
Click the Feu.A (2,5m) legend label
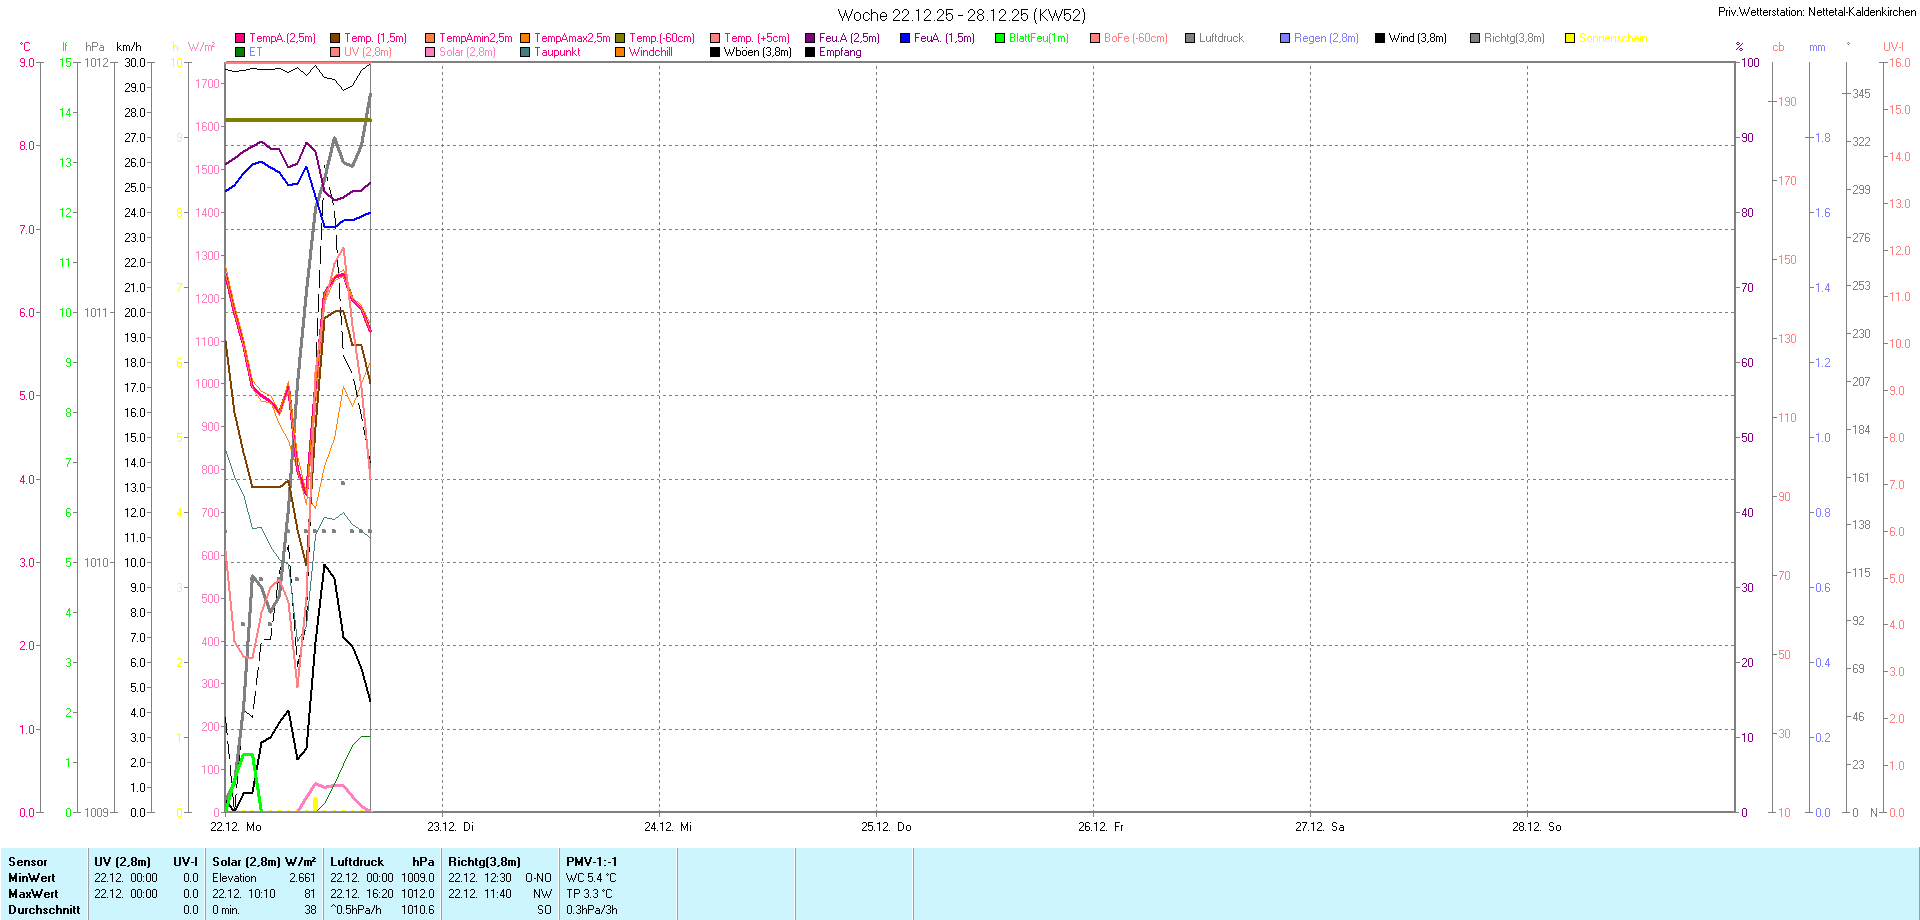point(849,38)
